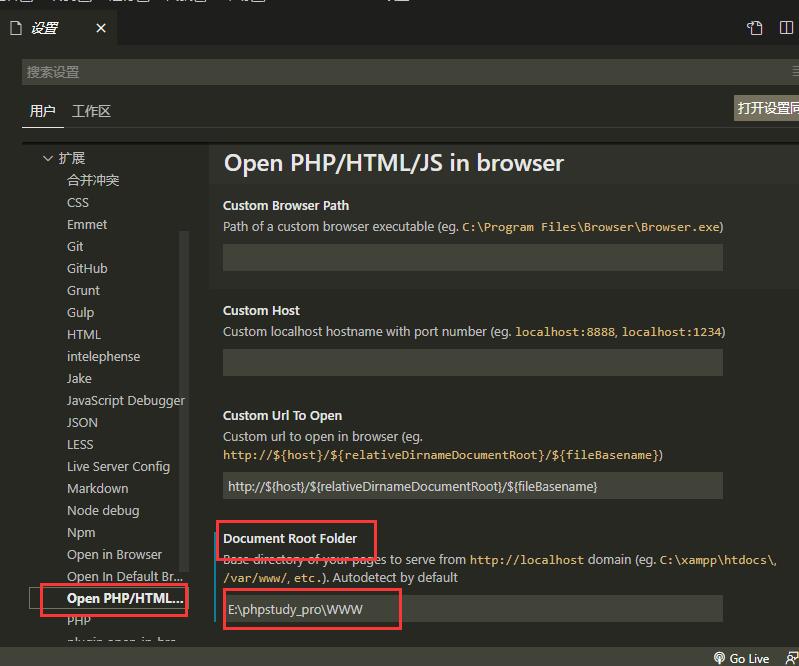The image size is (799, 666).
Task: Click the Custom Url To Open heading
Action: (x=282, y=415)
